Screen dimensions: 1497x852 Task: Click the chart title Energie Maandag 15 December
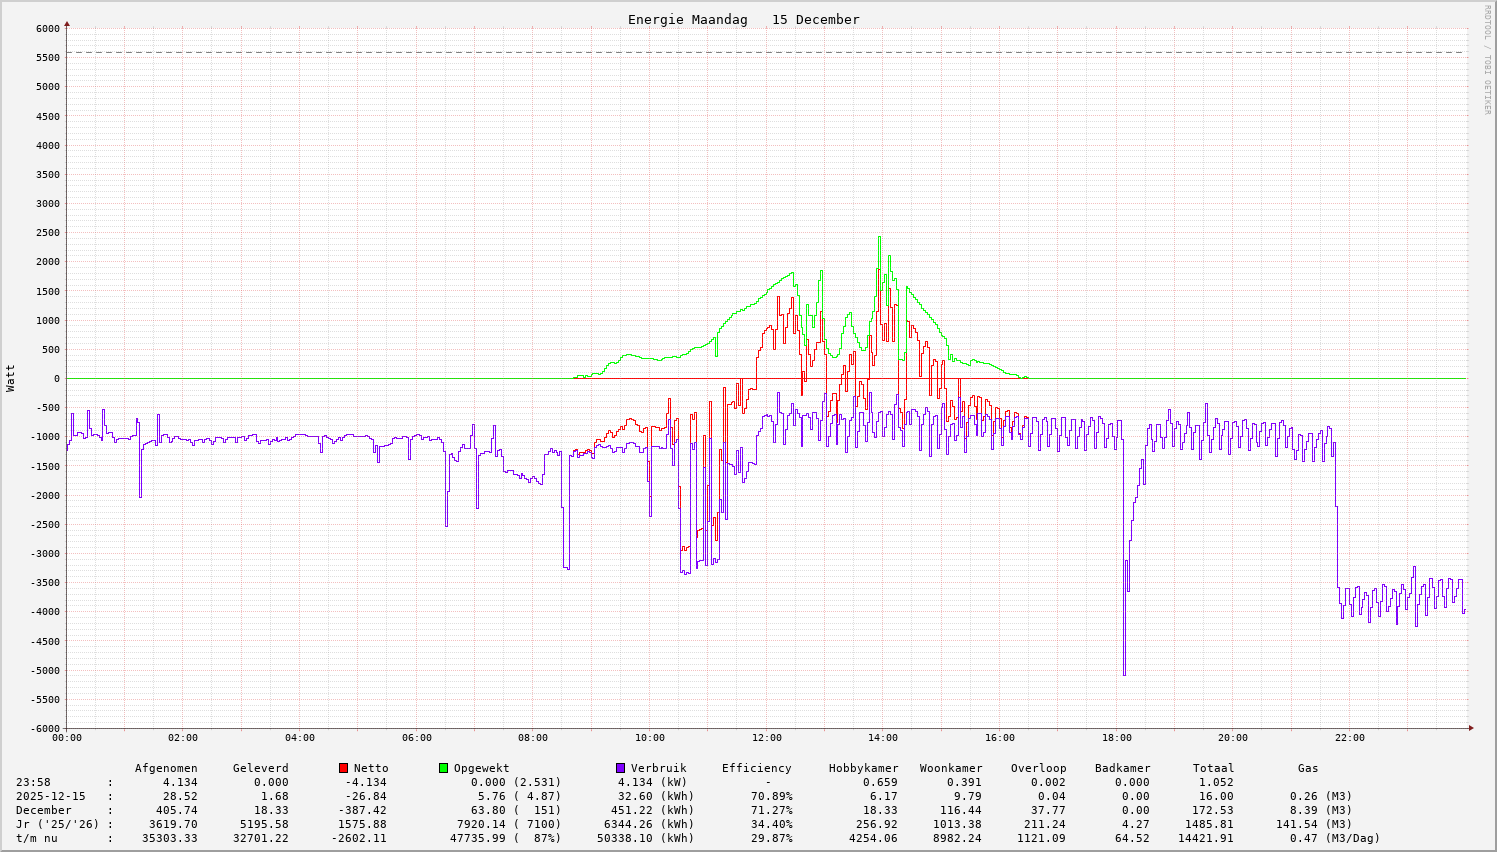click(x=743, y=20)
